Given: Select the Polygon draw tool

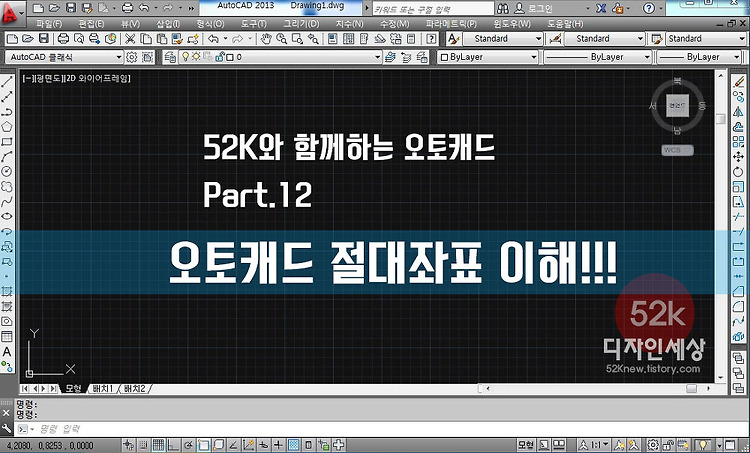Looking at the screenshot, I should 7,127.
